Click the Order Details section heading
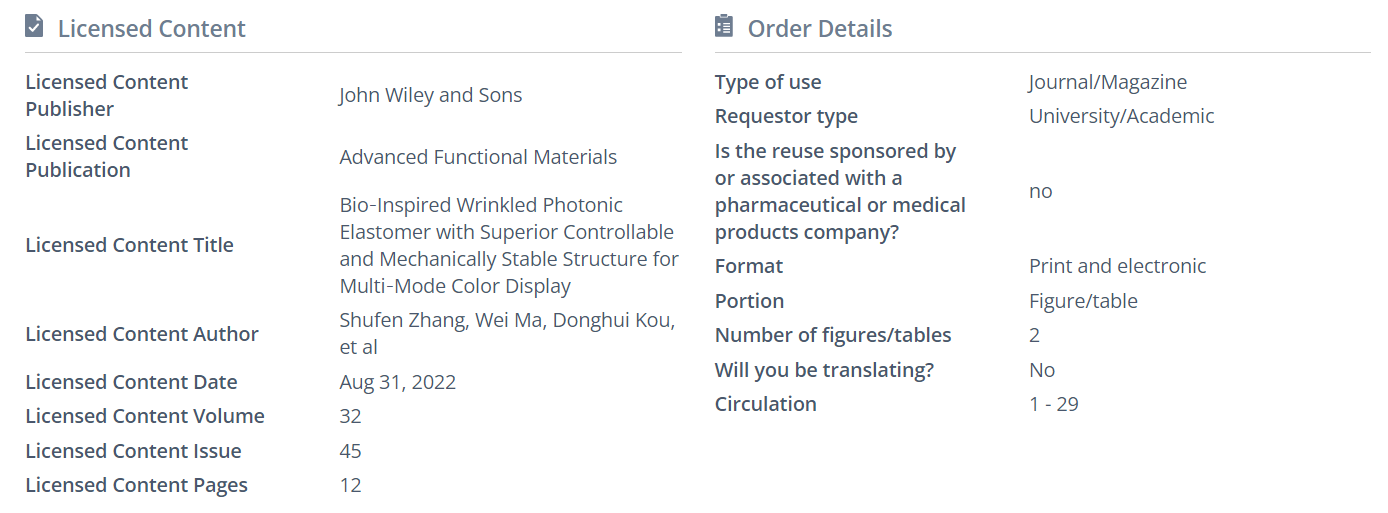 point(820,29)
